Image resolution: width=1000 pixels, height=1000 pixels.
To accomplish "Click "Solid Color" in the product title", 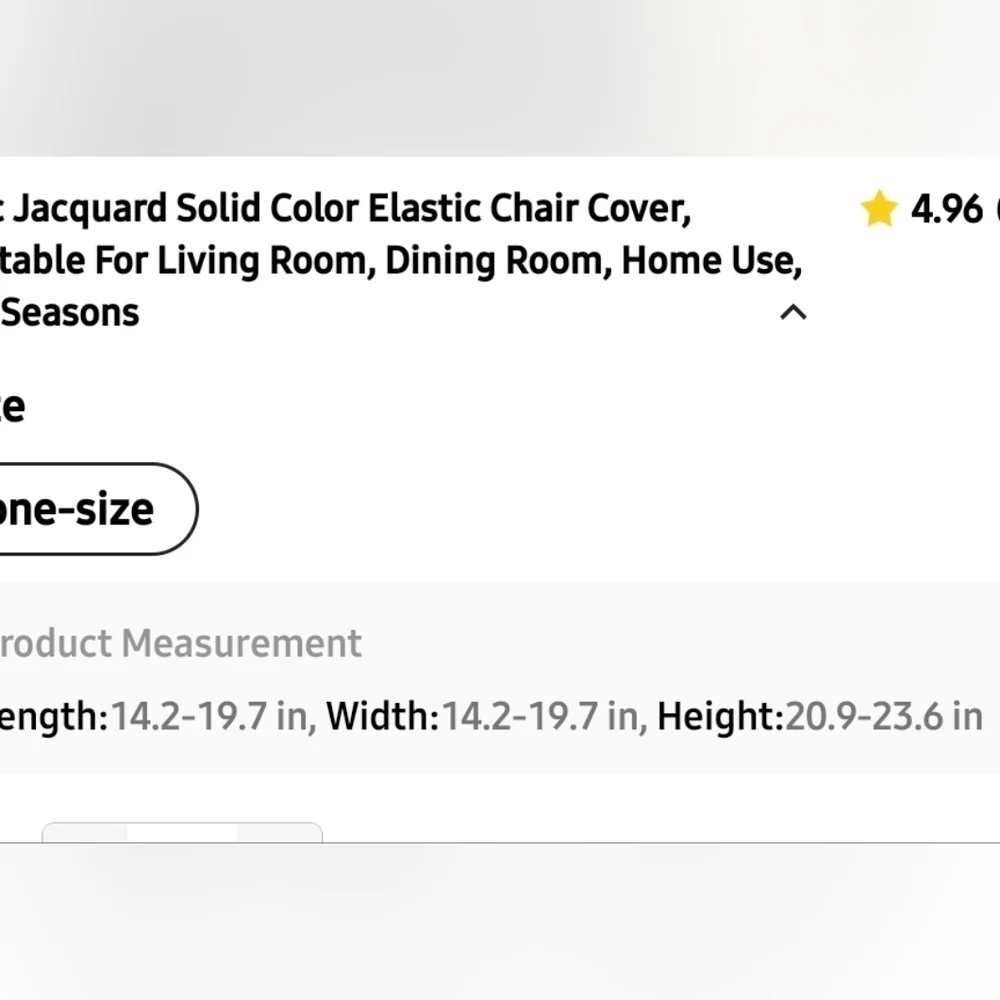I will point(268,210).
